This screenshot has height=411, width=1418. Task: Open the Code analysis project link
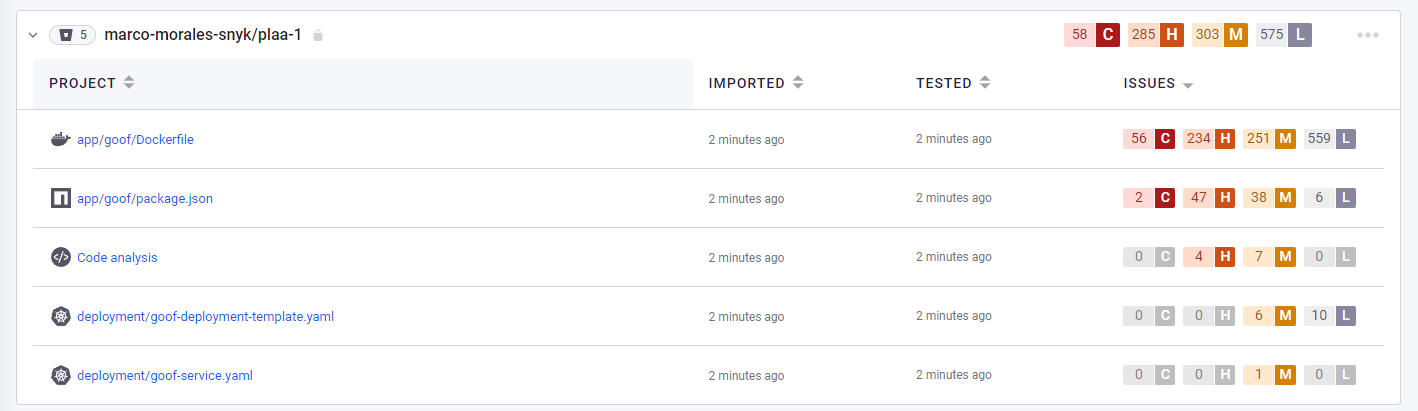coord(117,258)
